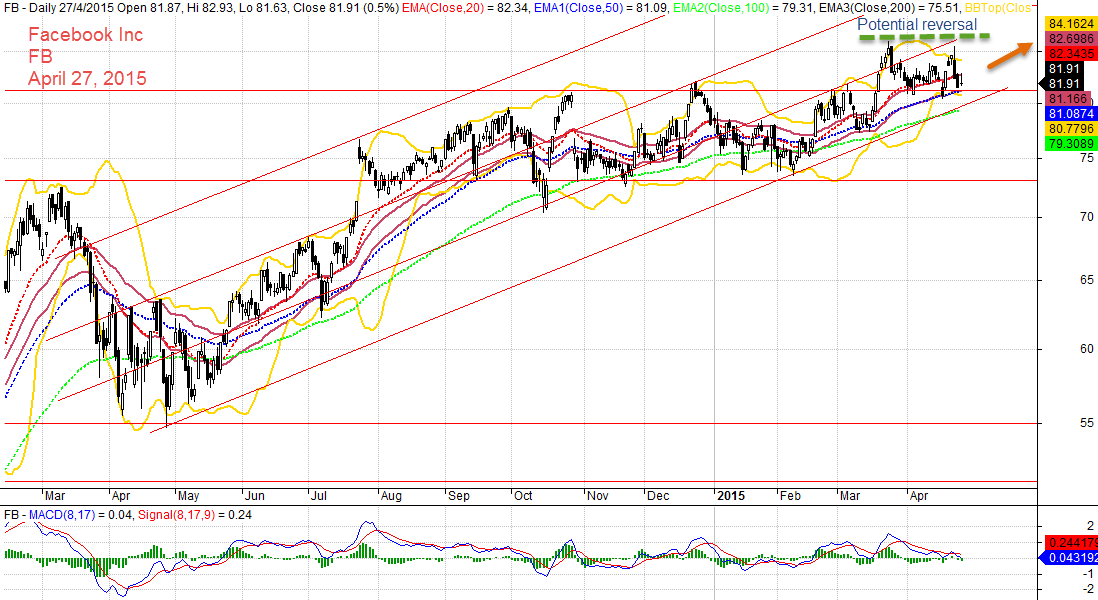The height and width of the screenshot is (600, 1098).
Task: Select the 'Signal(8,17,9) = 0.24' indicator label
Action: point(195,515)
